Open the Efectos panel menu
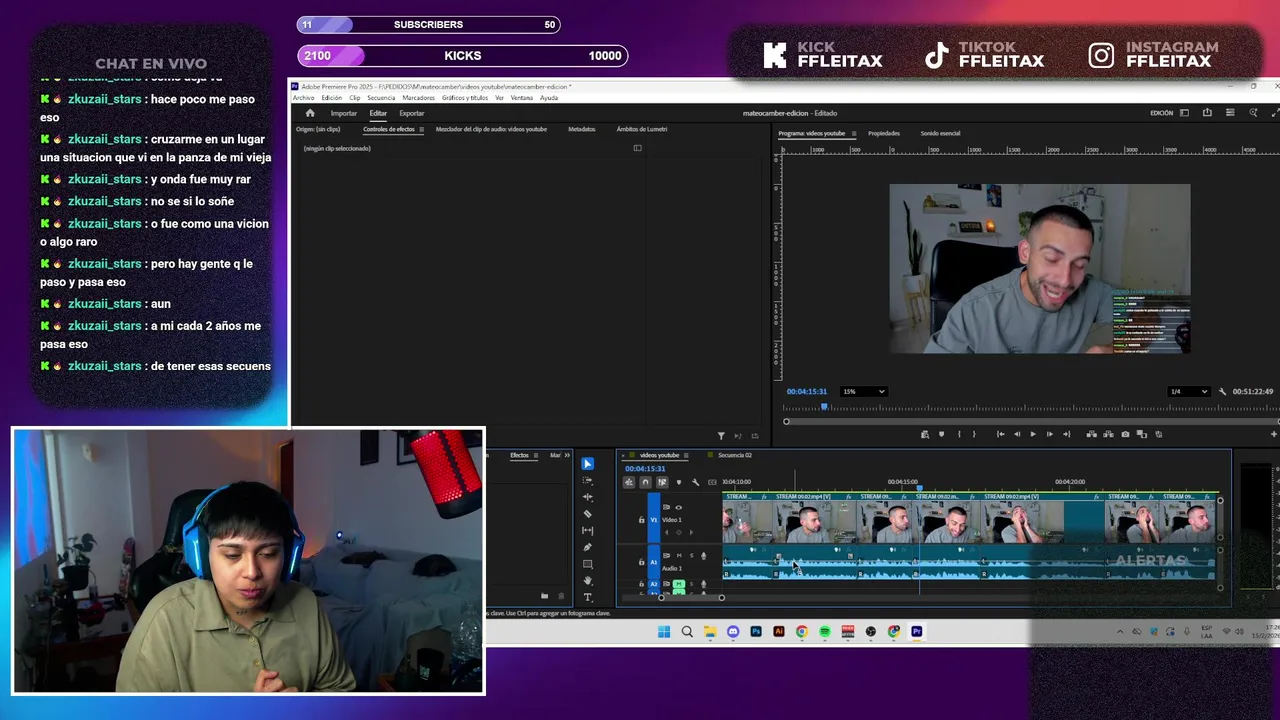 pyautogui.click(x=536, y=455)
